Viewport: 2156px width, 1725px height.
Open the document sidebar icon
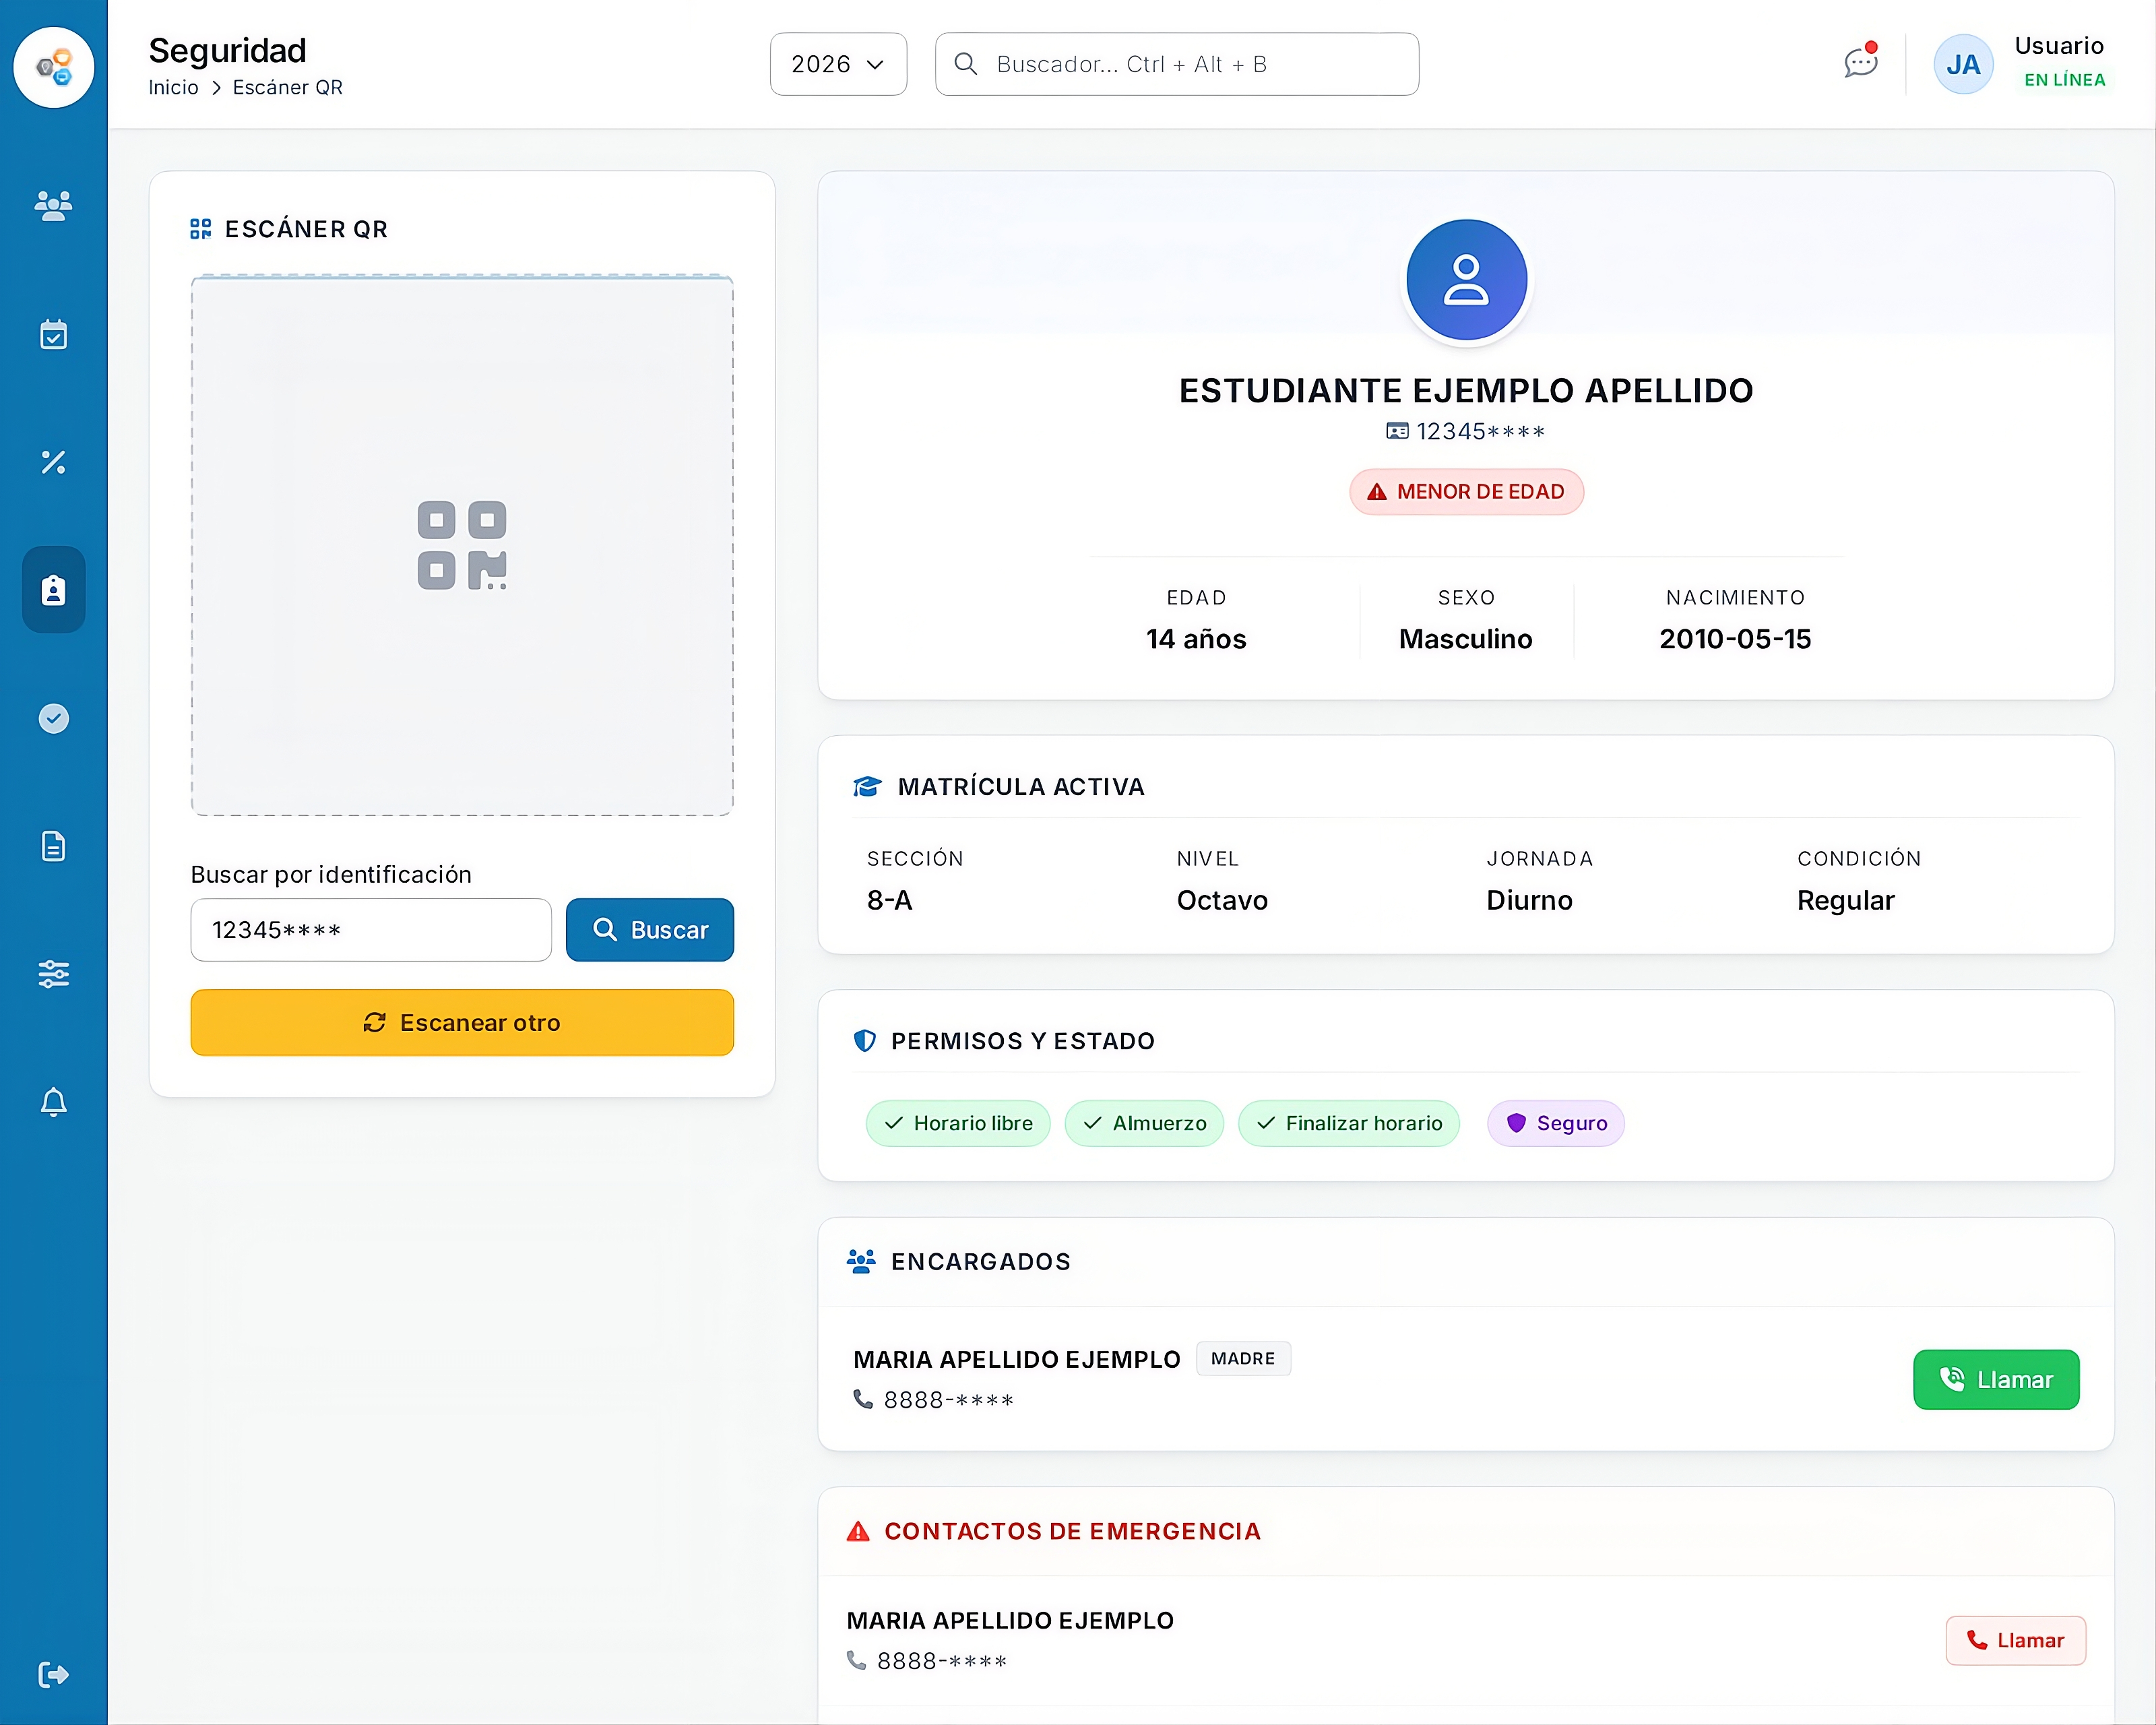(54, 846)
